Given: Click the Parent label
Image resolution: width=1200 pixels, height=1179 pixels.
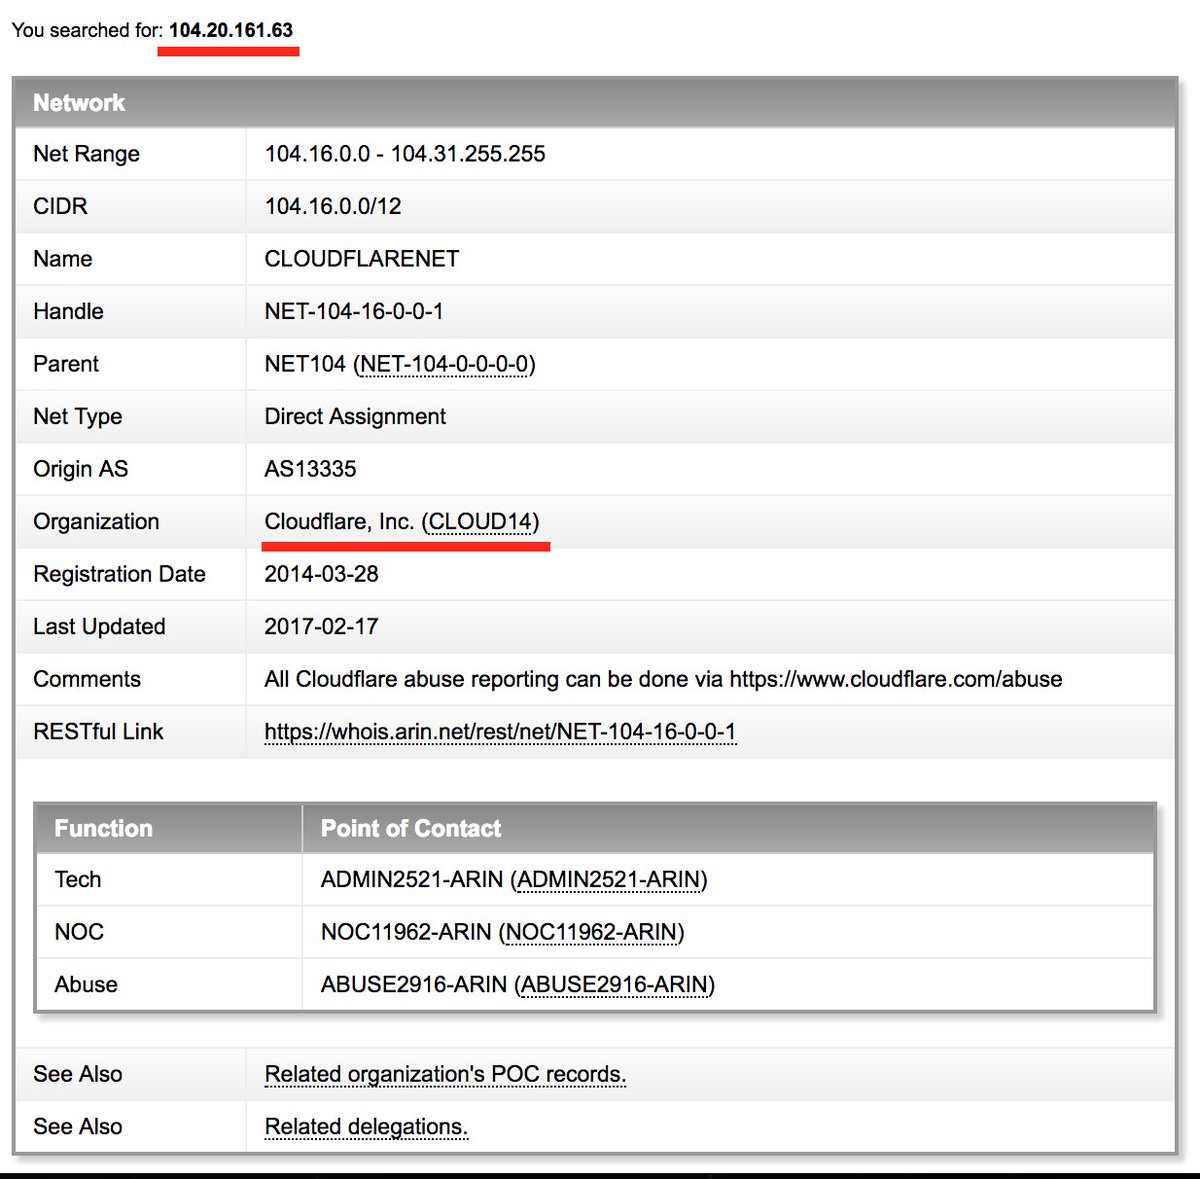Looking at the screenshot, I should click(66, 364).
